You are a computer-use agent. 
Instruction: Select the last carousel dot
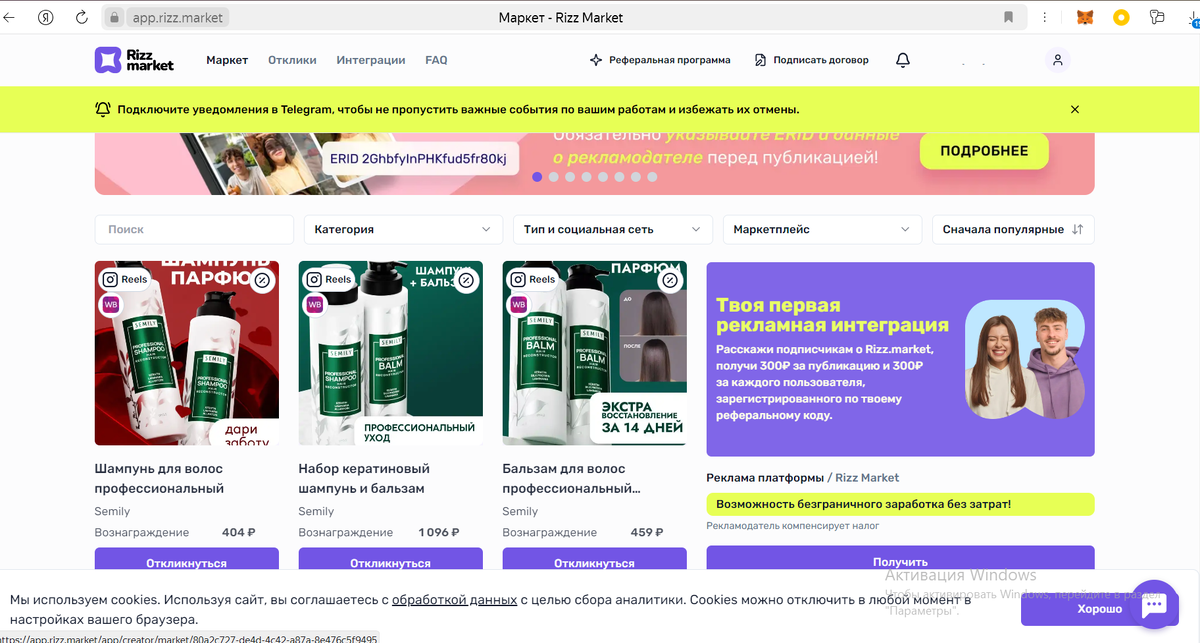(652, 177)
